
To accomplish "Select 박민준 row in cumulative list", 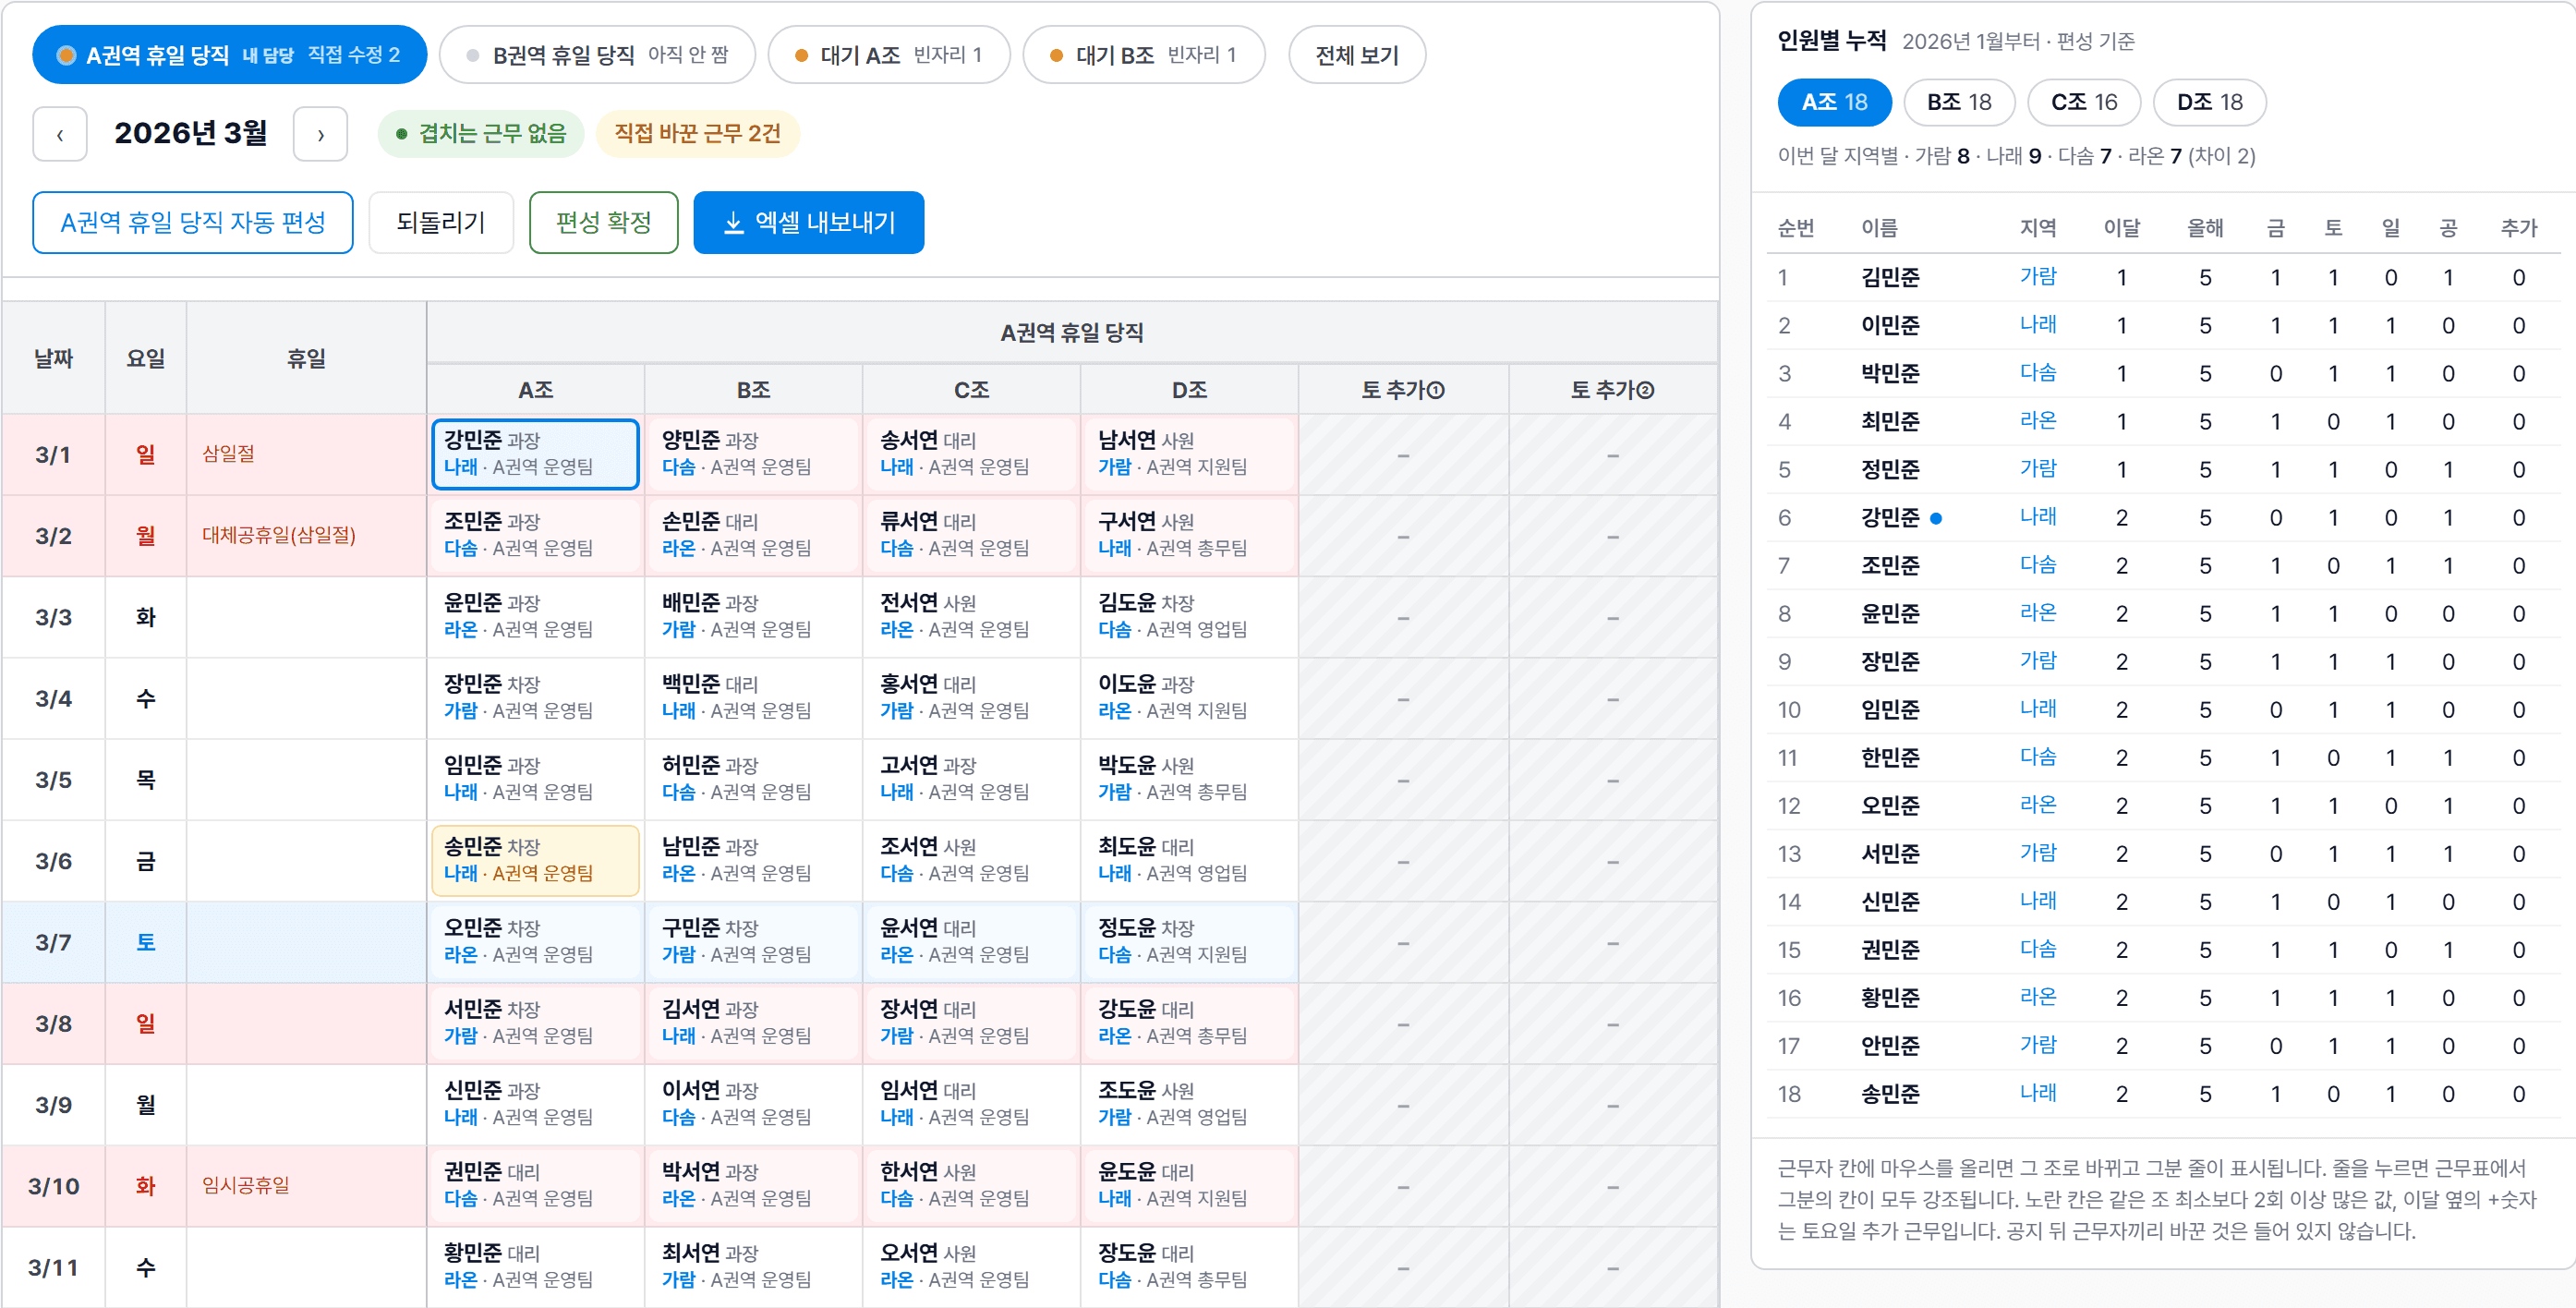I will click(x=2163, y=373).
